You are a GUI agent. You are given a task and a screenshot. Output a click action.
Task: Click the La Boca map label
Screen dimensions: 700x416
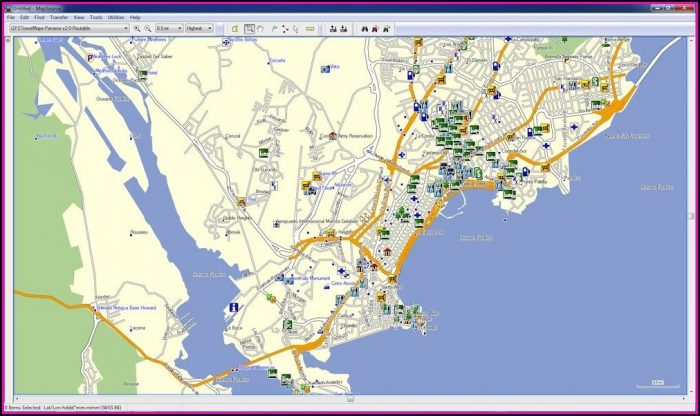point(234,328)
